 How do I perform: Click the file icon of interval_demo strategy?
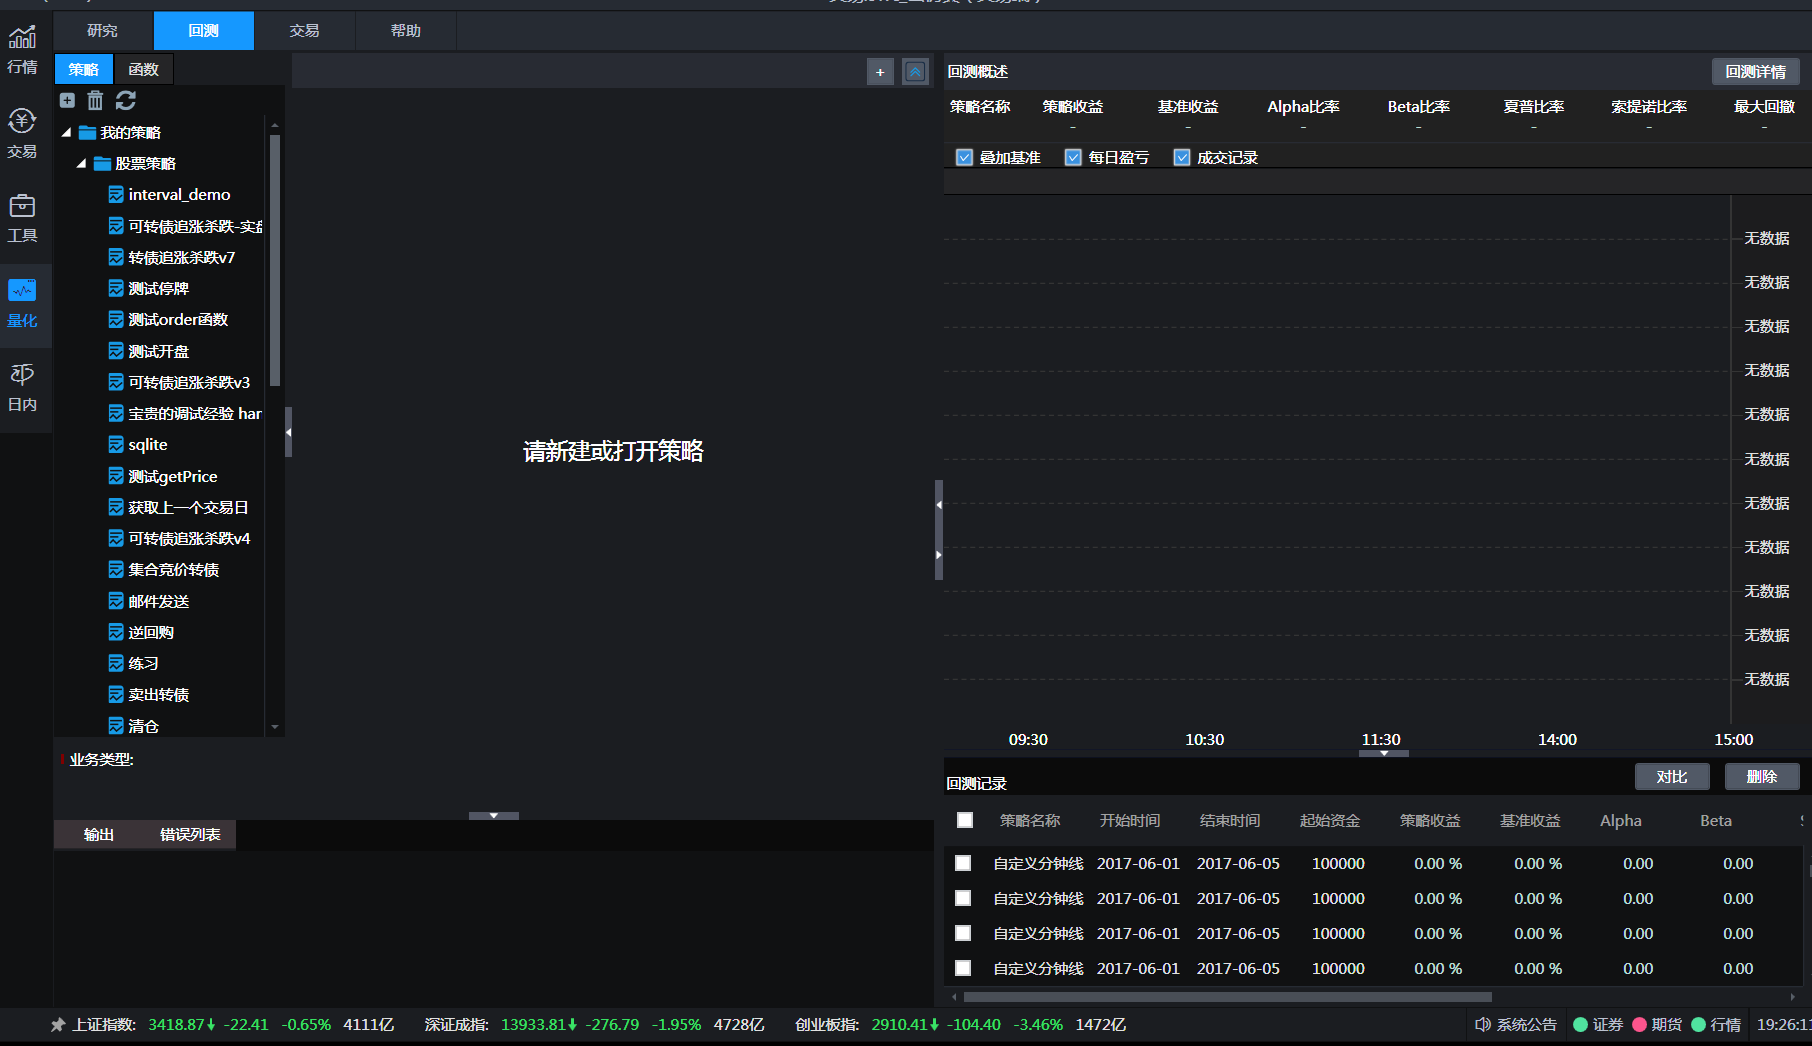point(116,194)
